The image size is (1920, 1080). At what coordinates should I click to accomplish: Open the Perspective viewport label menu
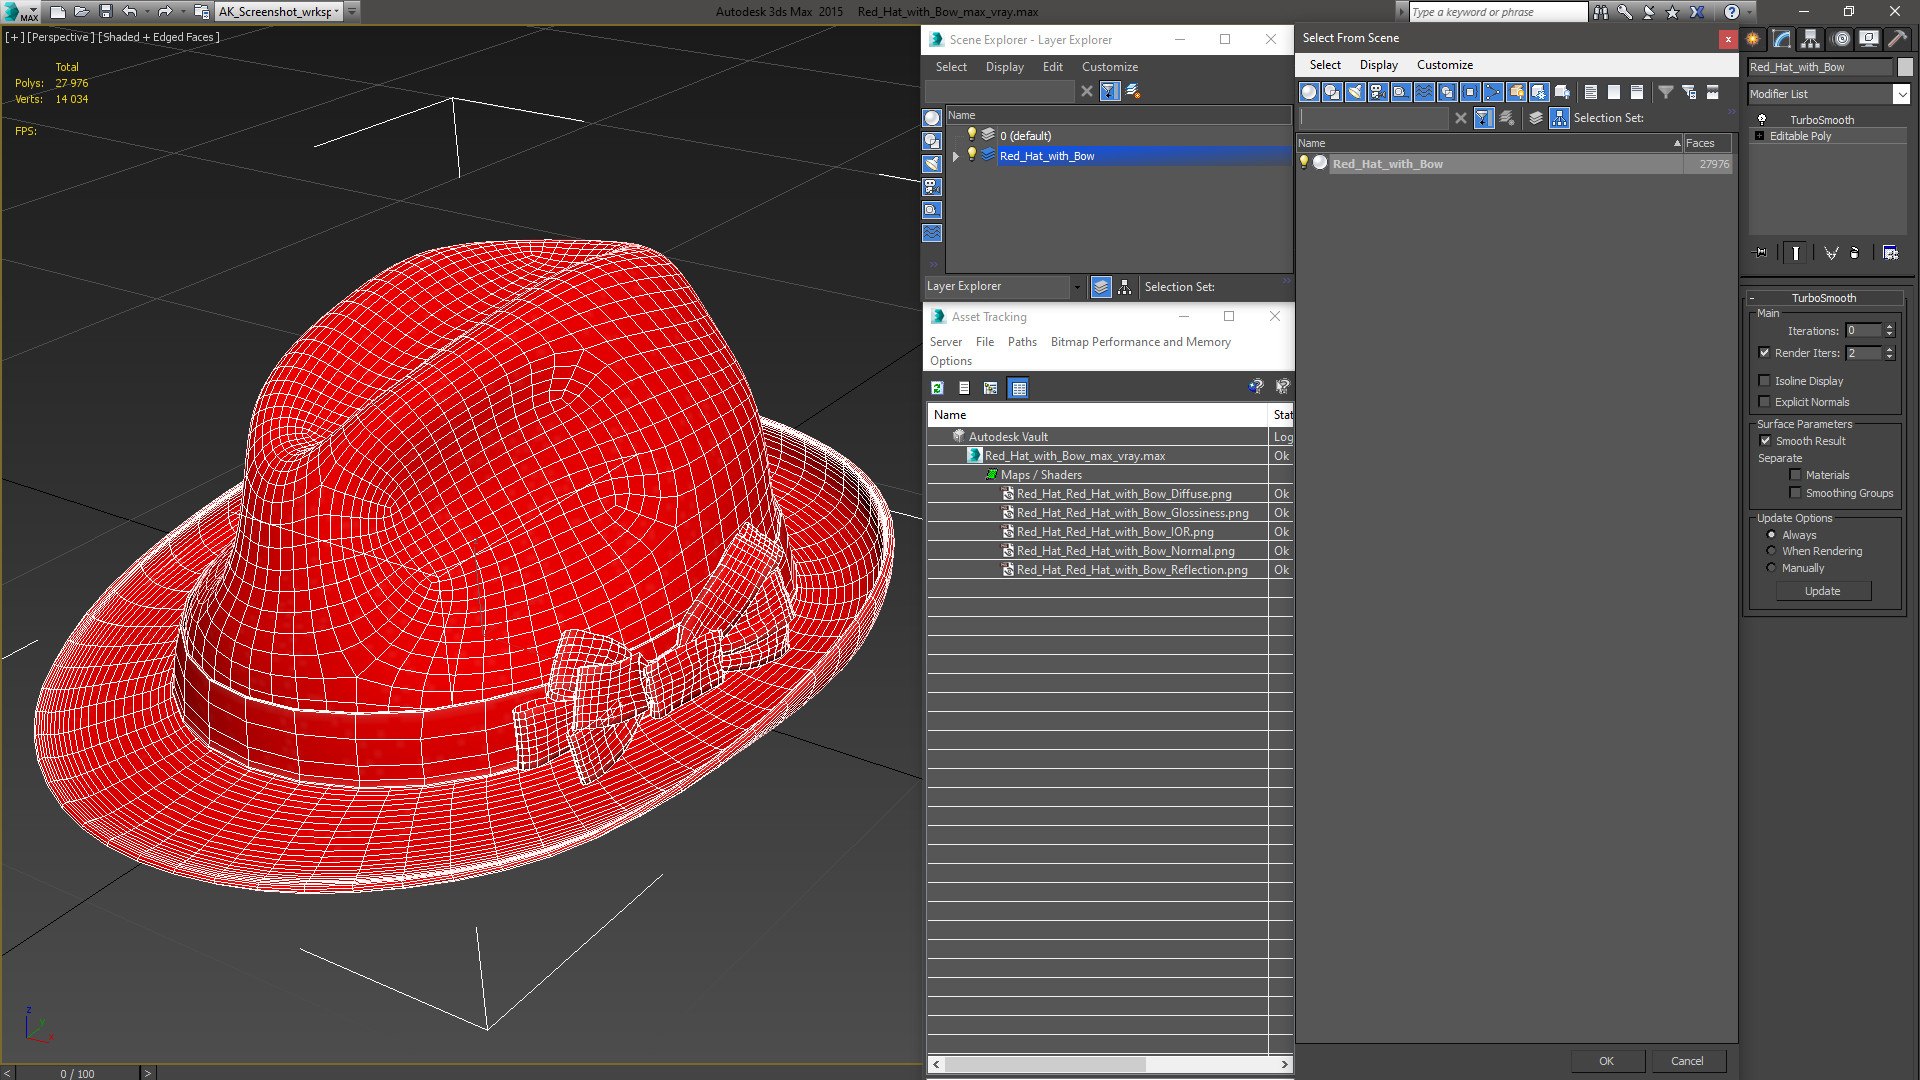[61, 37]
